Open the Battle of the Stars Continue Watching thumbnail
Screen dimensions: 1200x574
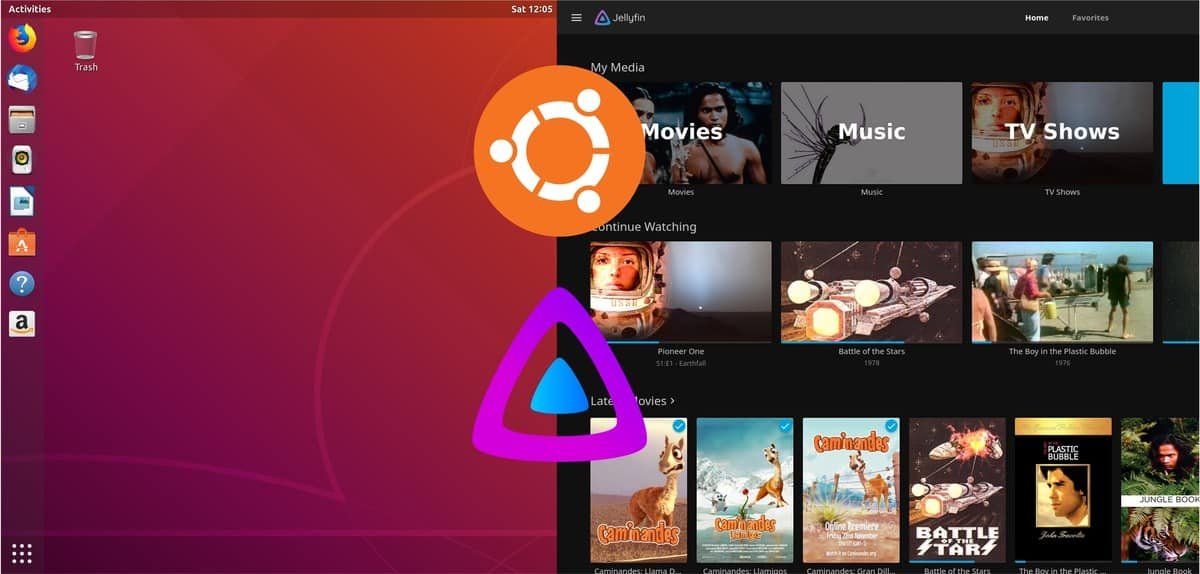(871, 292)
